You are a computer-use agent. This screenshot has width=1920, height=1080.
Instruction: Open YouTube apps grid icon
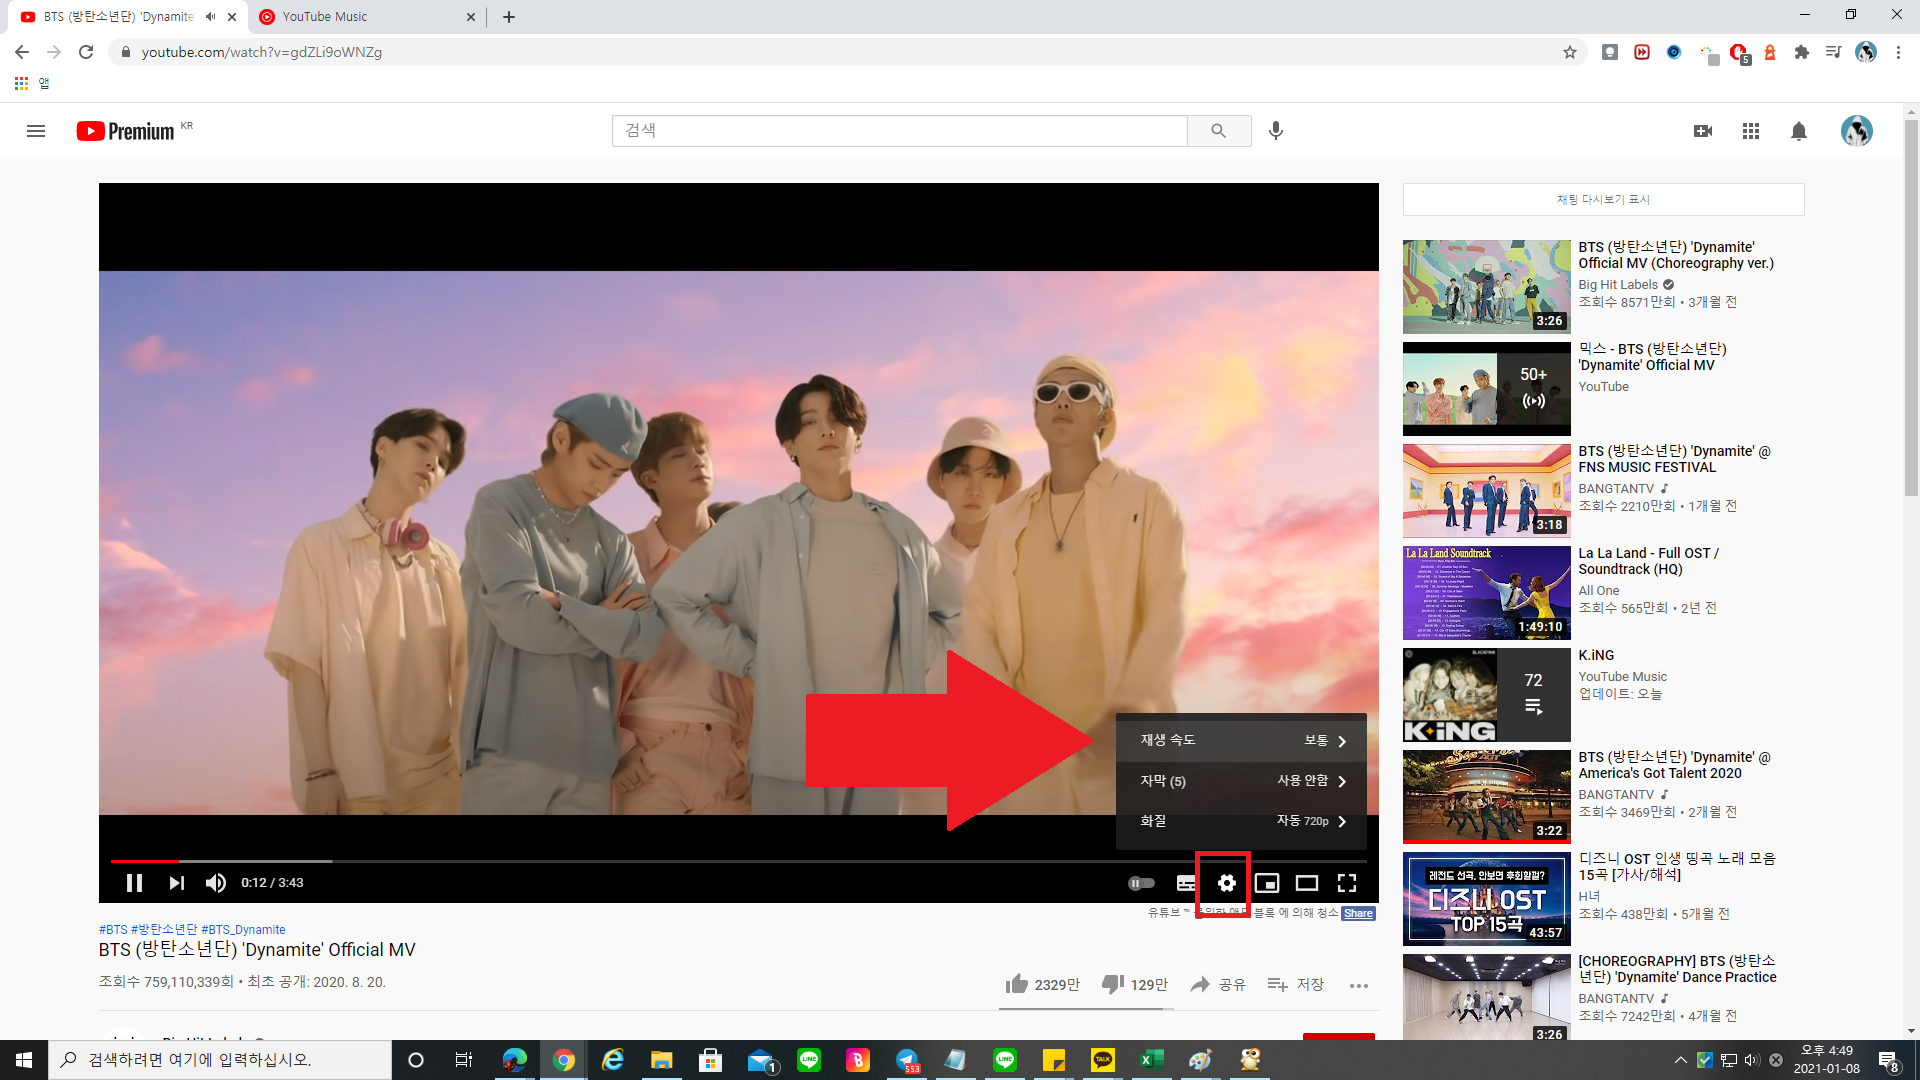[x=1750, y=131]
